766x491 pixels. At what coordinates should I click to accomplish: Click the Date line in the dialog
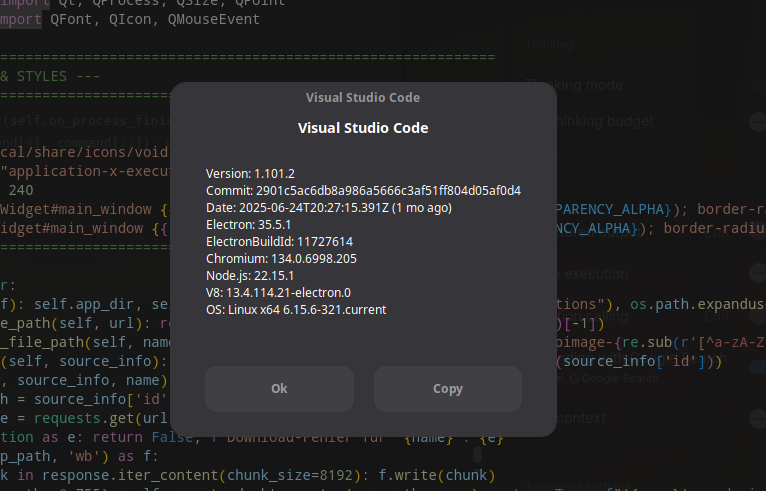329,208
